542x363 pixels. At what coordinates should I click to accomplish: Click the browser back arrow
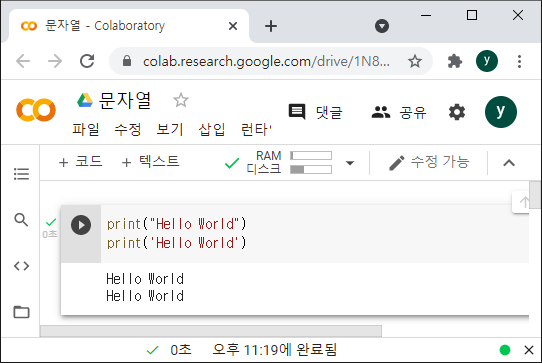(23, 62)
